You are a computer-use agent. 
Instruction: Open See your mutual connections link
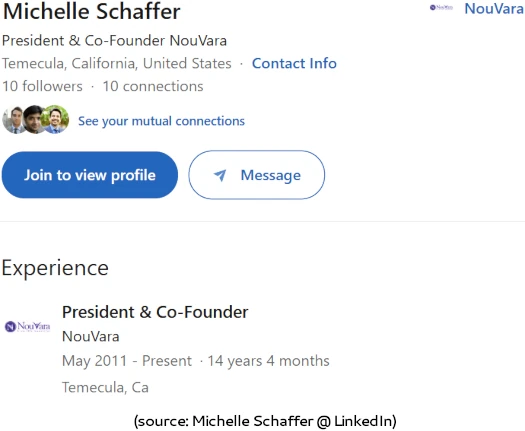(161, 121)
